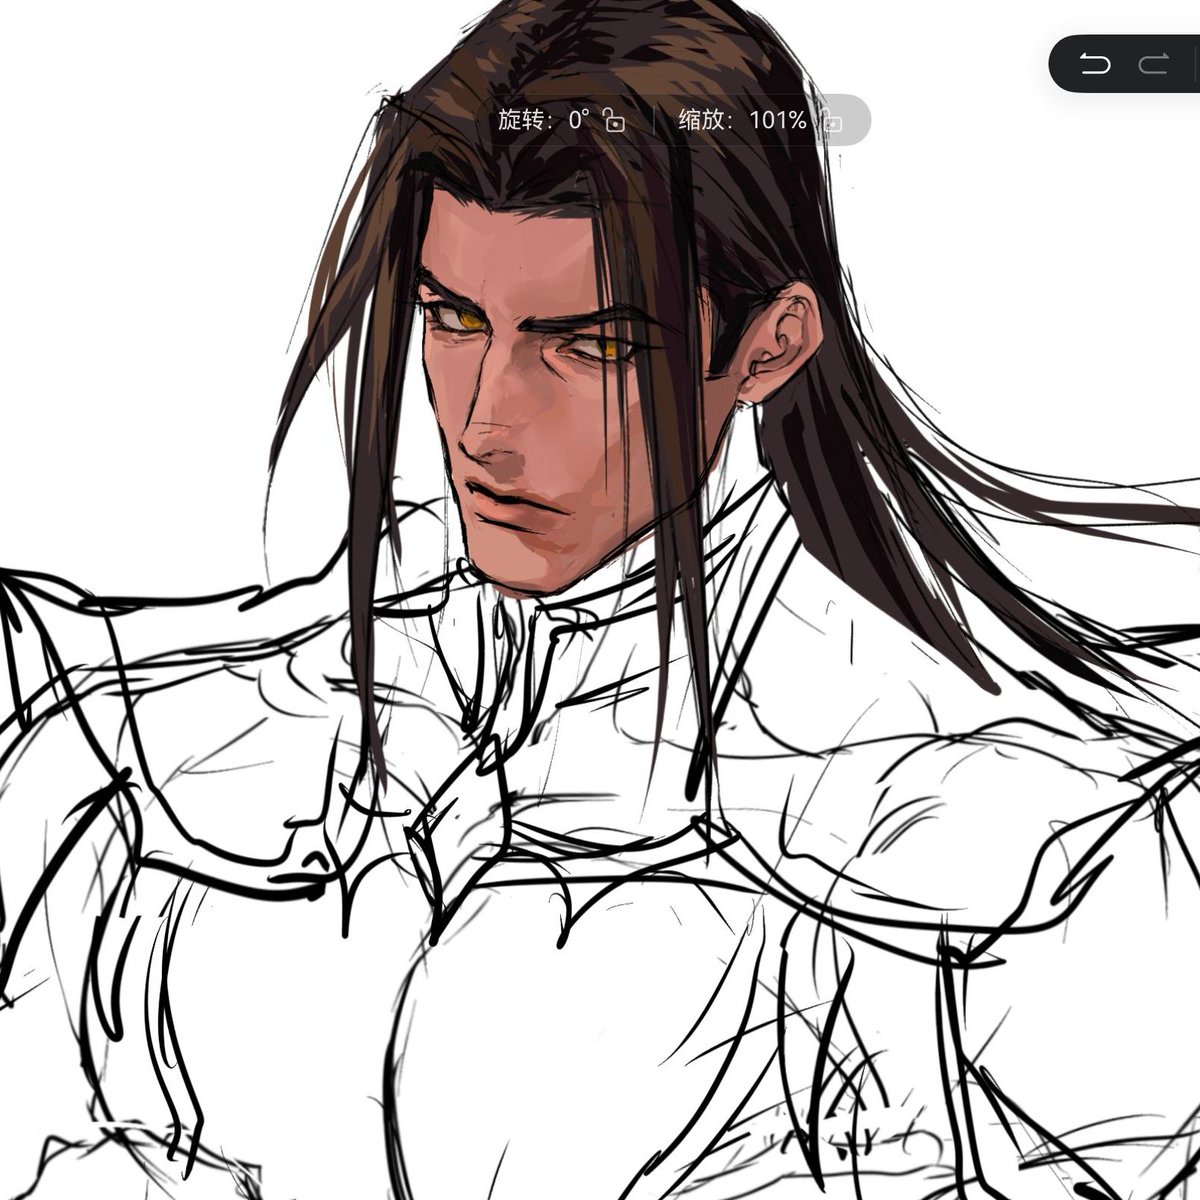Screen dimensions: 1200x1200
Task: Select the rotation value 旋转: 0°
Action: coord(544,121)
